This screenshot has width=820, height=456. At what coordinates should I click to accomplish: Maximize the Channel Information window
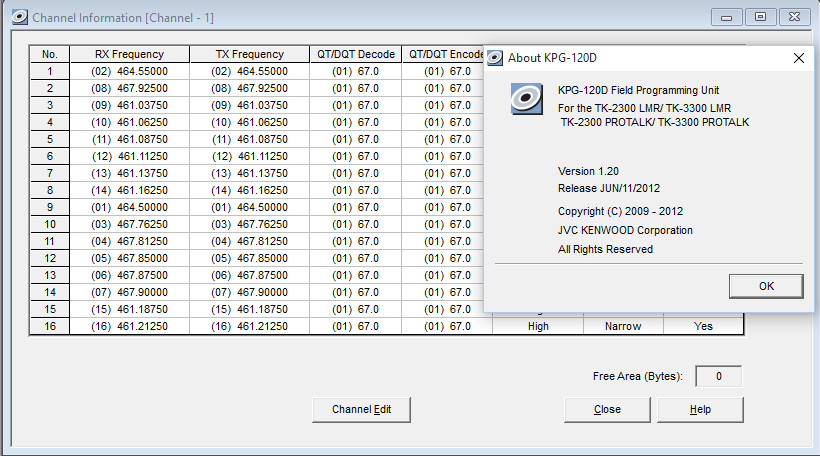(760, 17)
